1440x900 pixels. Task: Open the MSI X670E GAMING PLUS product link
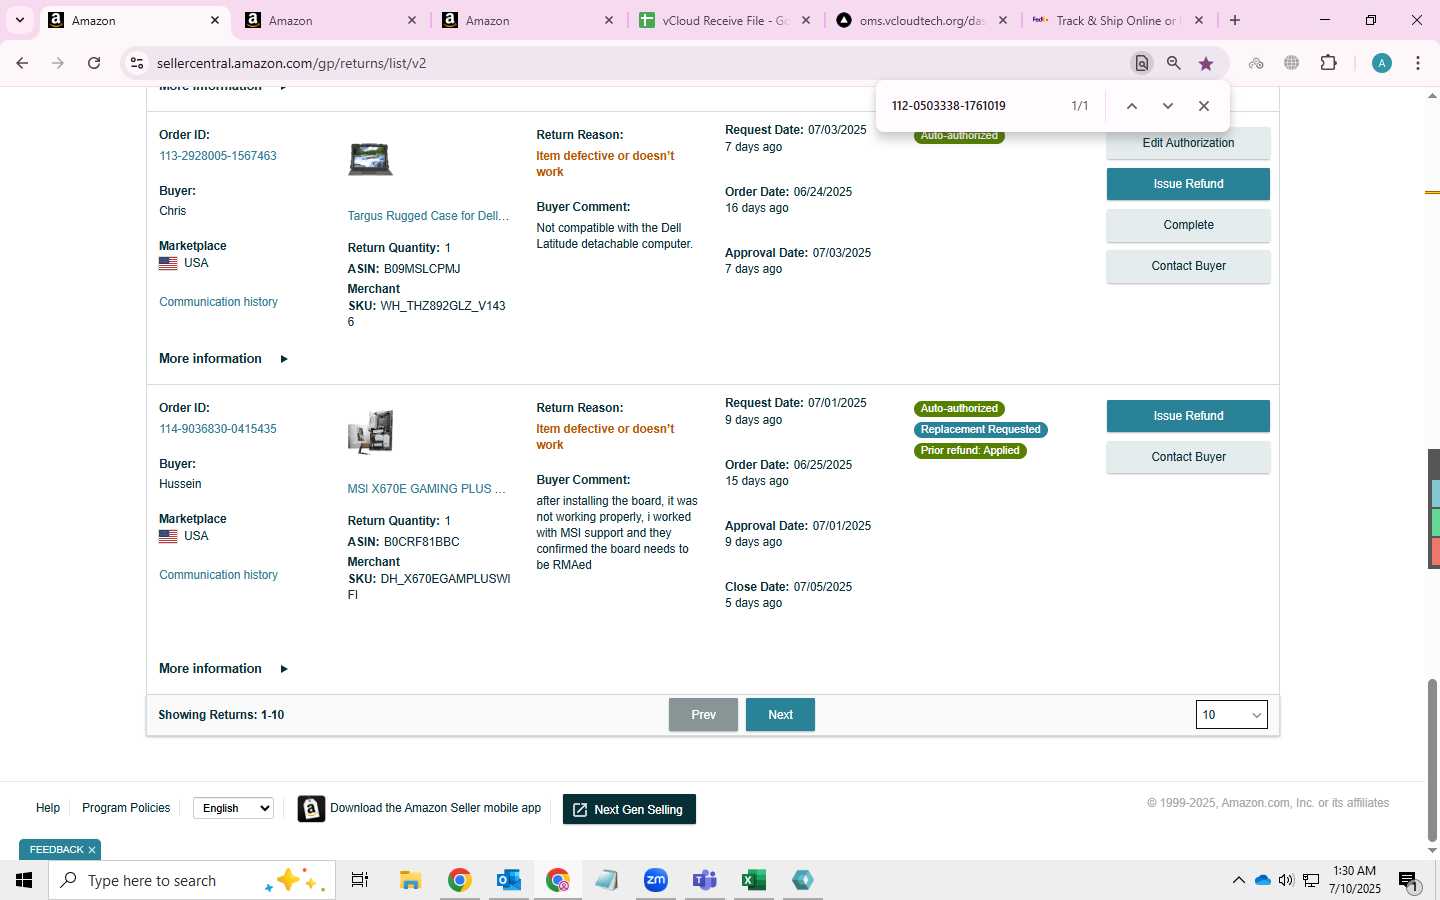[x=426, y=489]
